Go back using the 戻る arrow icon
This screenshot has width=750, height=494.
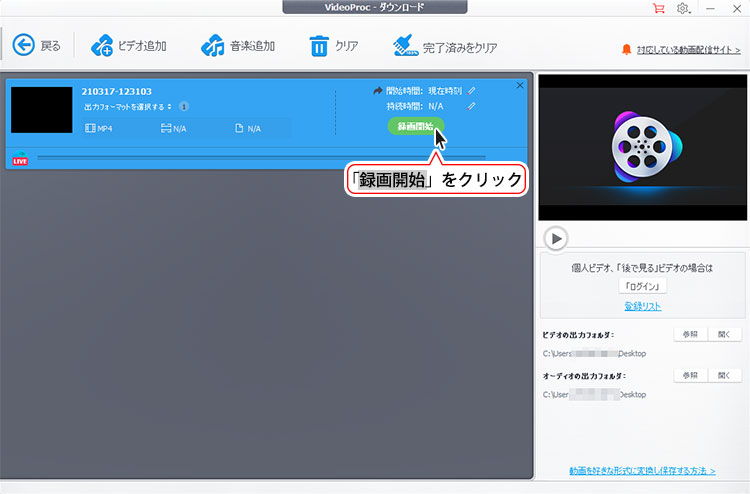point(23,45)
